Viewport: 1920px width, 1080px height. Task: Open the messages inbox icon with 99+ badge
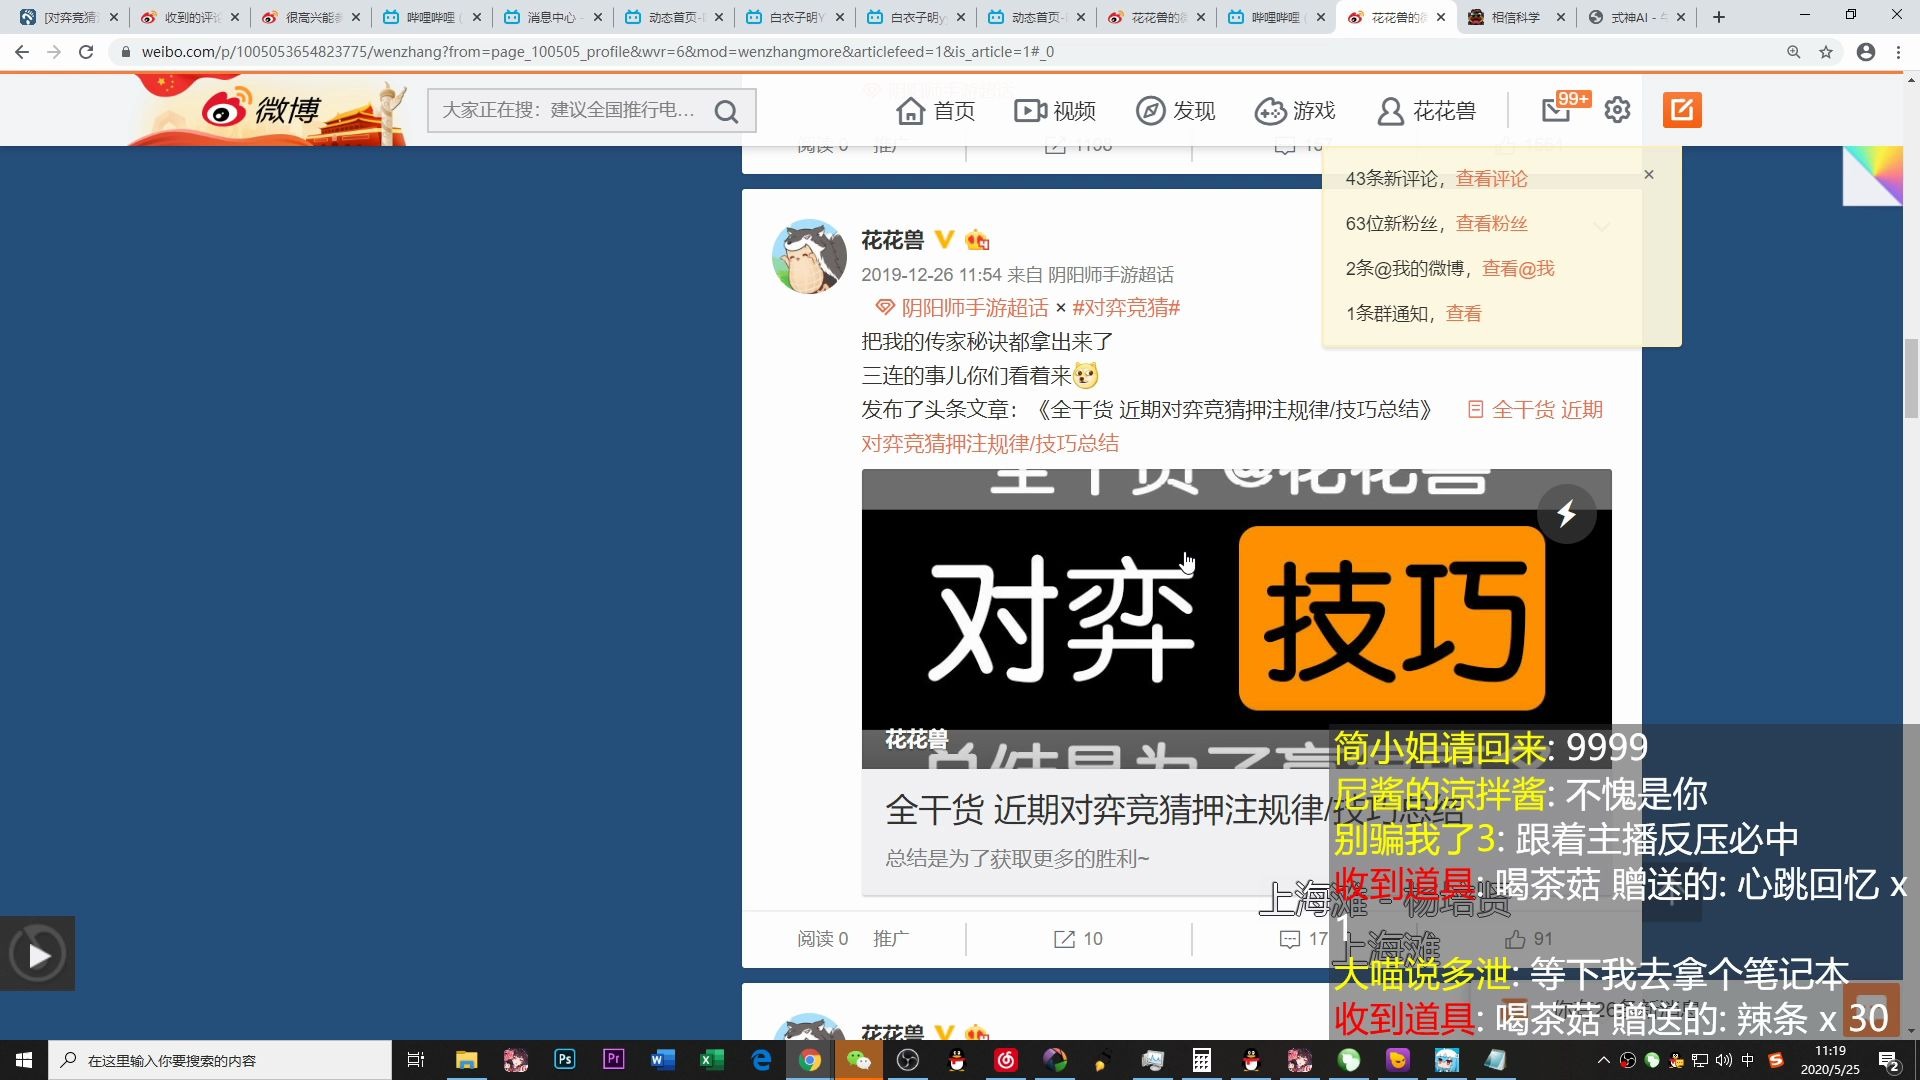pyautogui.click(x=1557, y=109)
